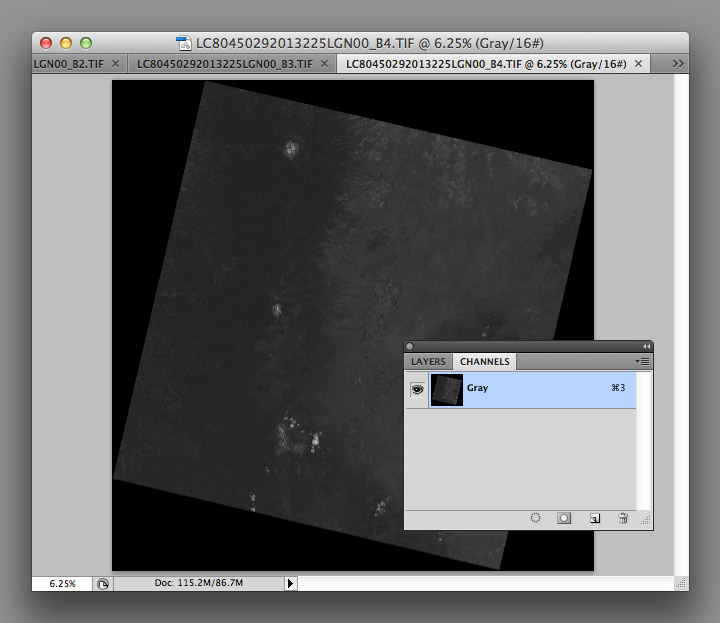Close the B3.TIF document tab
This screenshot has width=720, height=623.
(324, 63)
